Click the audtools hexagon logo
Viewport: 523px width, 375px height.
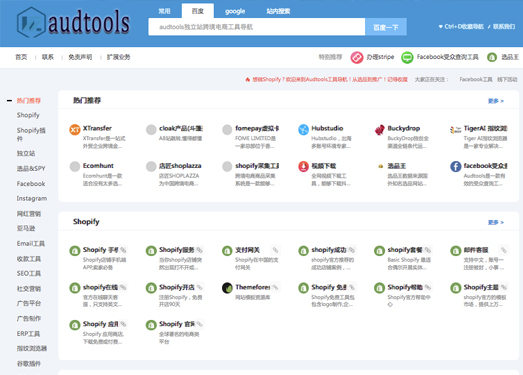pyautogui.click(x=31, y=22)
